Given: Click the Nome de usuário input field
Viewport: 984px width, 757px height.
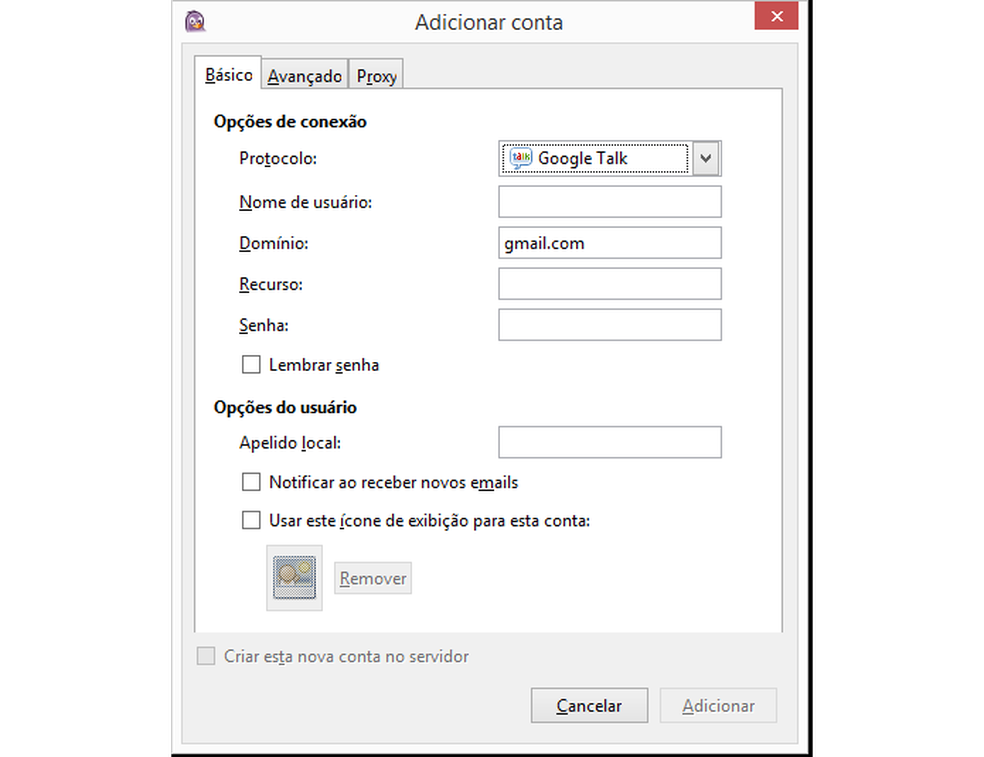Looking at the screenshot, I should pyautogui.click(x=609, y=201).
